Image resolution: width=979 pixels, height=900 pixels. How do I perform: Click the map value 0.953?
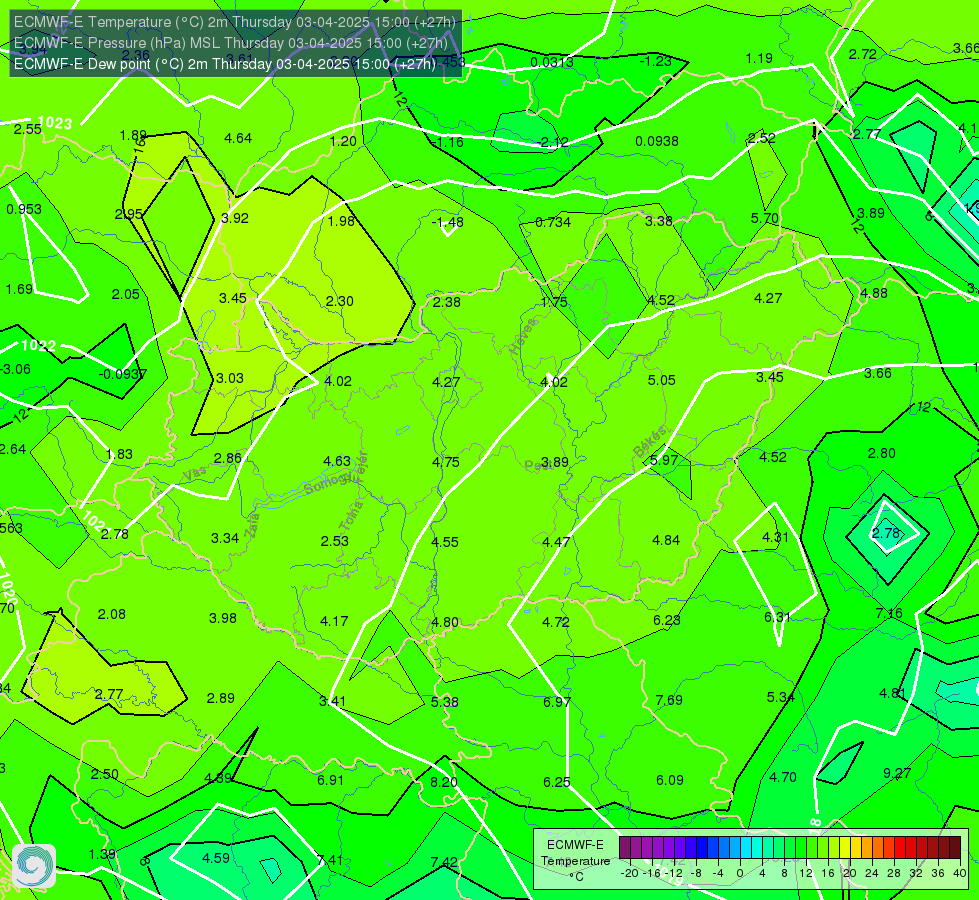click(x=24, y=209)
